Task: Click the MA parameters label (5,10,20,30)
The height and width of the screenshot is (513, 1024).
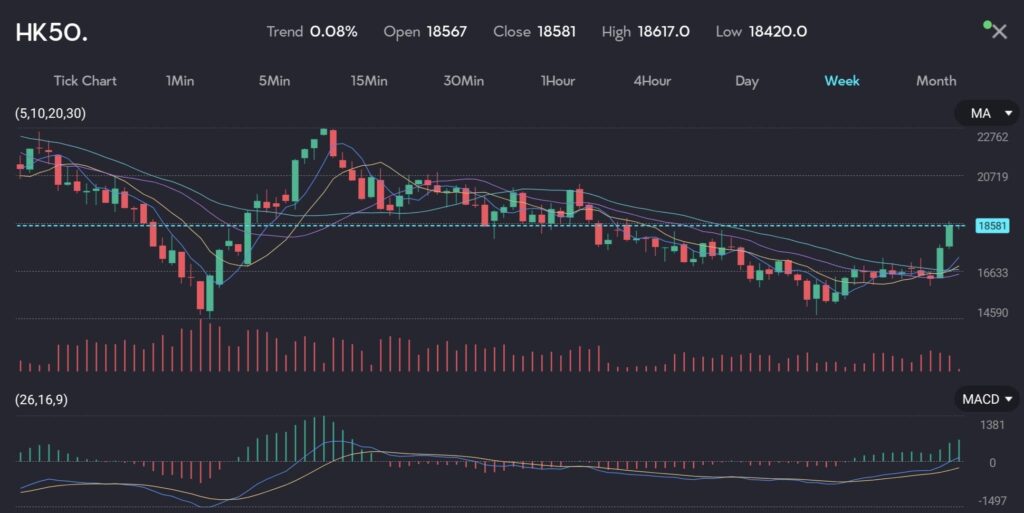Action: 50,114
